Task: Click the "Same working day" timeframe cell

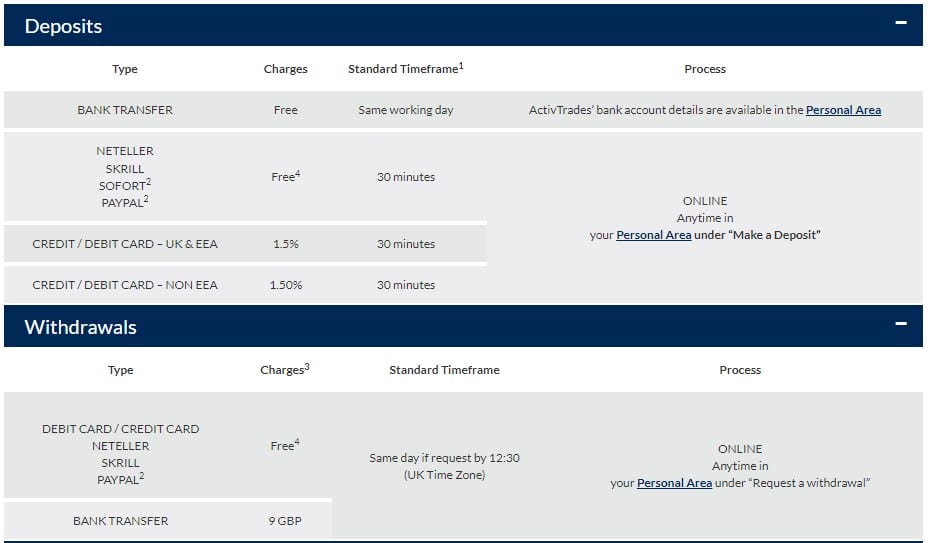Action: click(405, 110)
